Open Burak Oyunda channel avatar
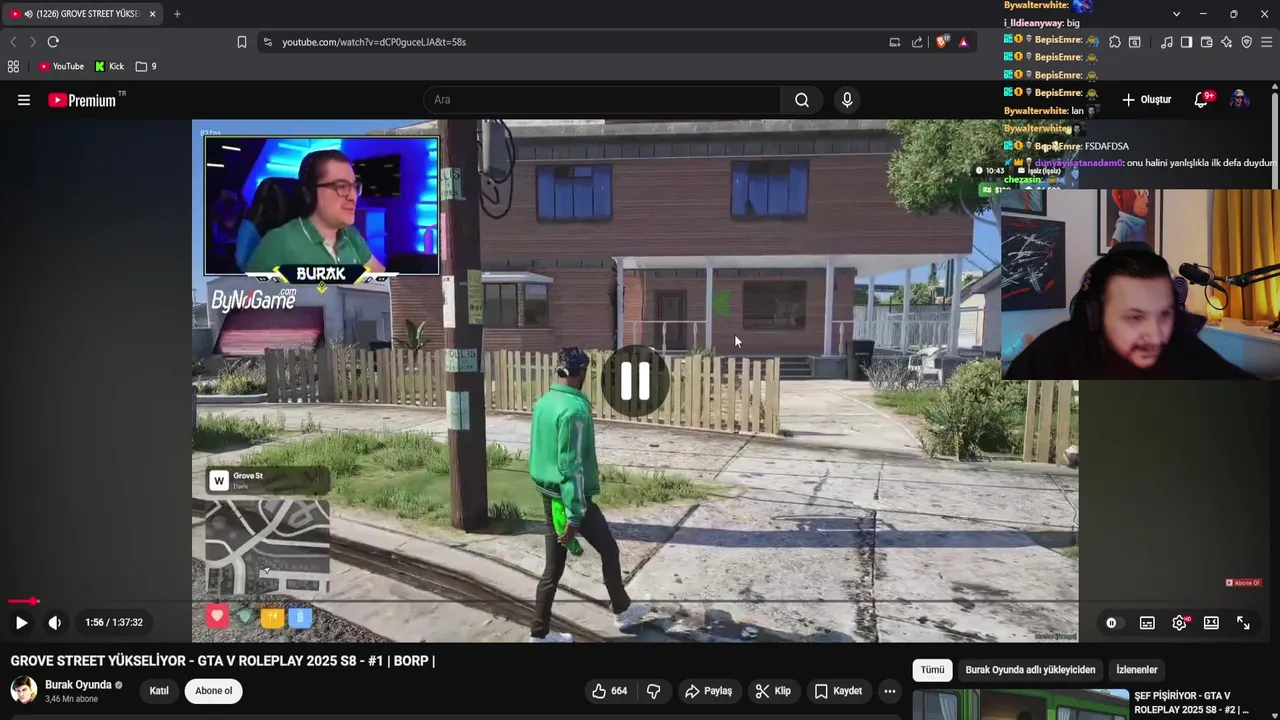 (x=24, y=690)
